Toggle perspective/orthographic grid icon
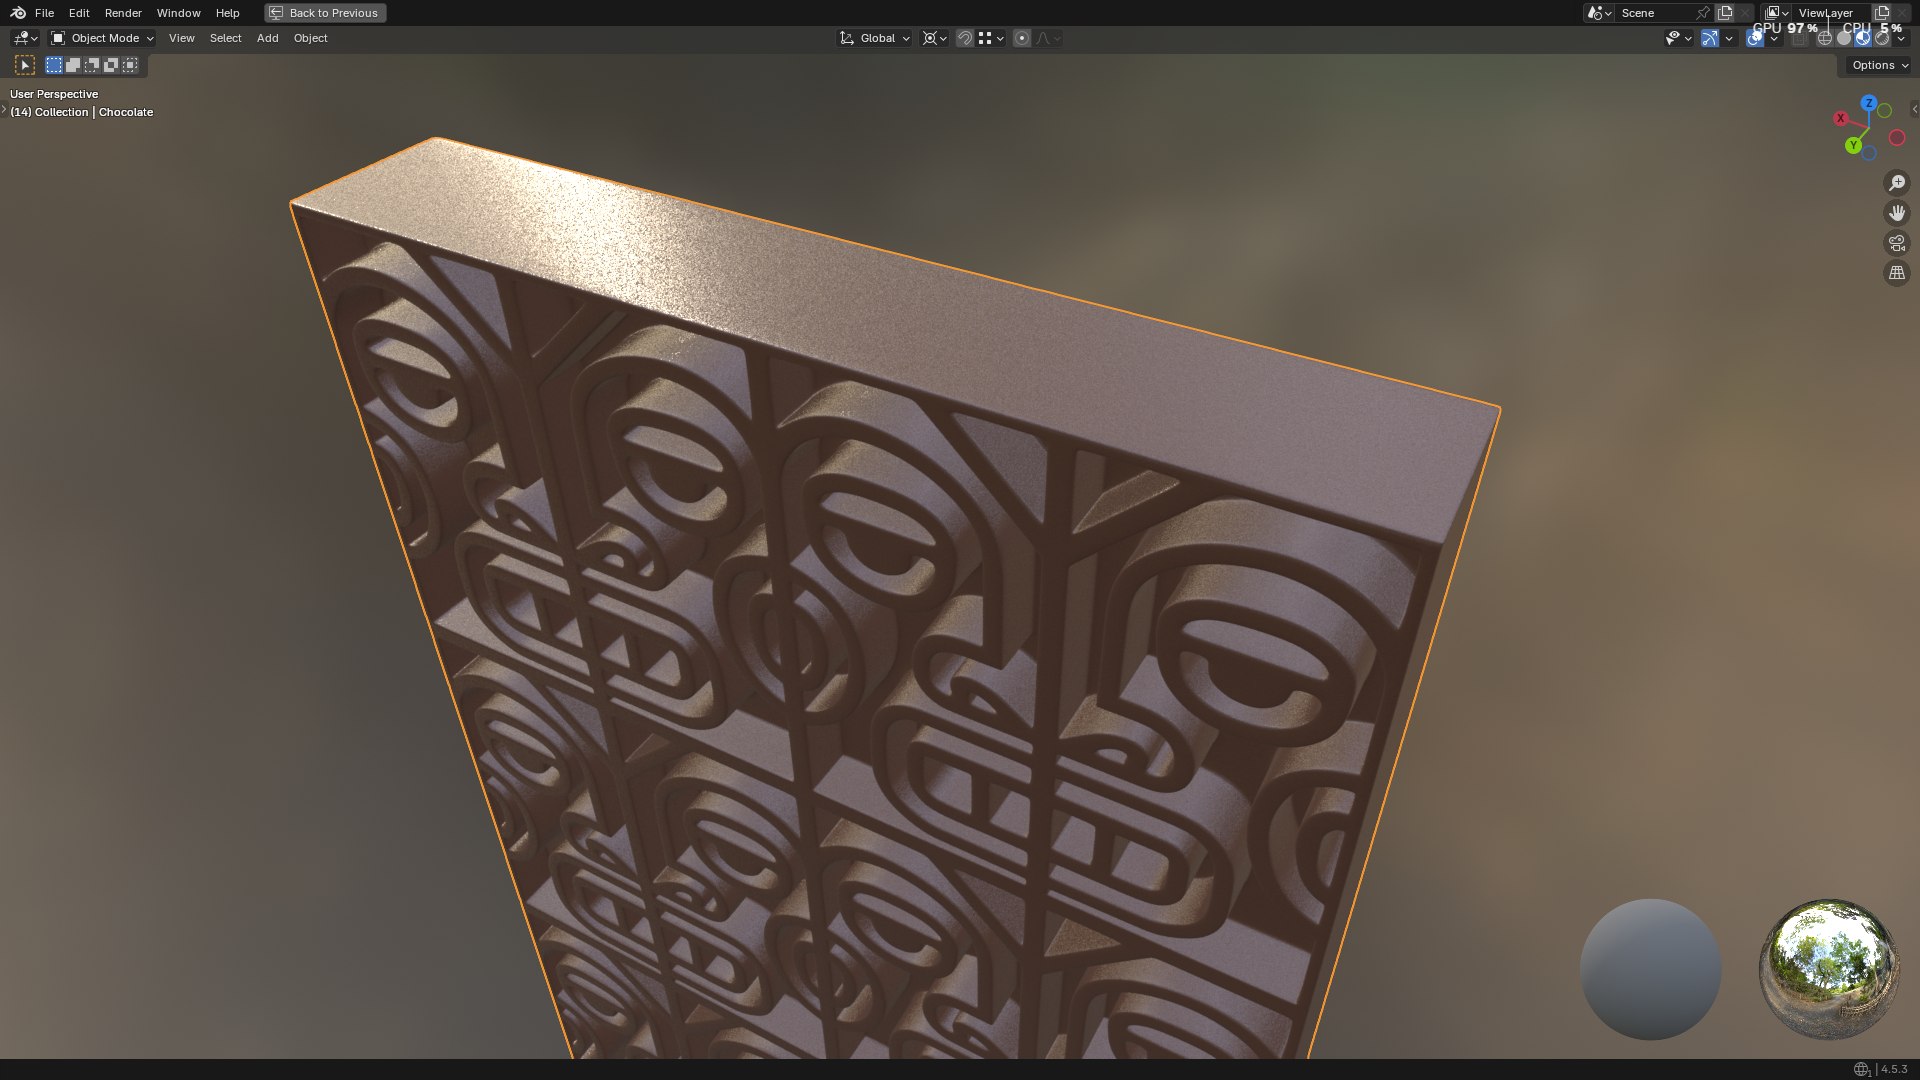The height and width of the screenshot is (1080, 1920). pyautogui.click(x=1896, y=273)
